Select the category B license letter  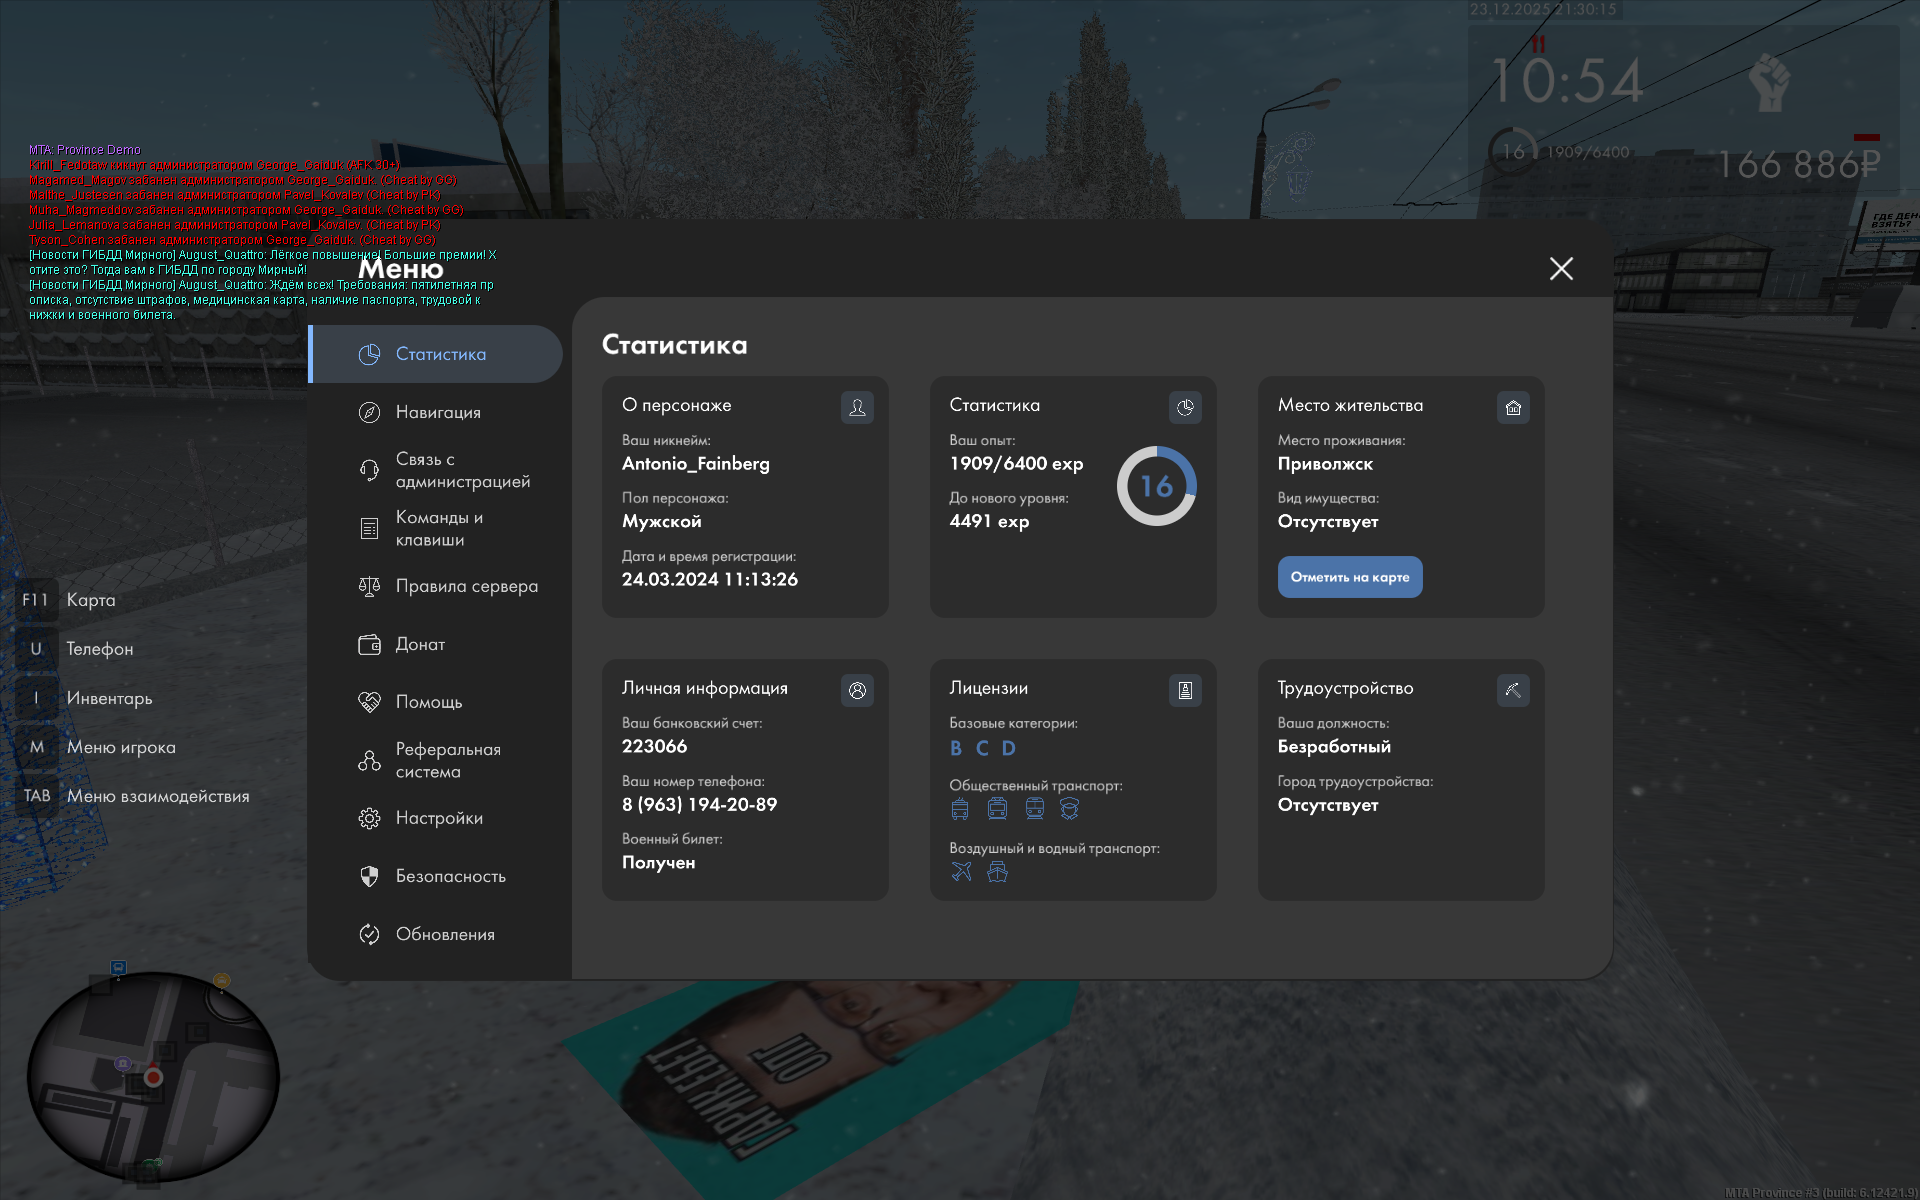[x=956, y=748]
